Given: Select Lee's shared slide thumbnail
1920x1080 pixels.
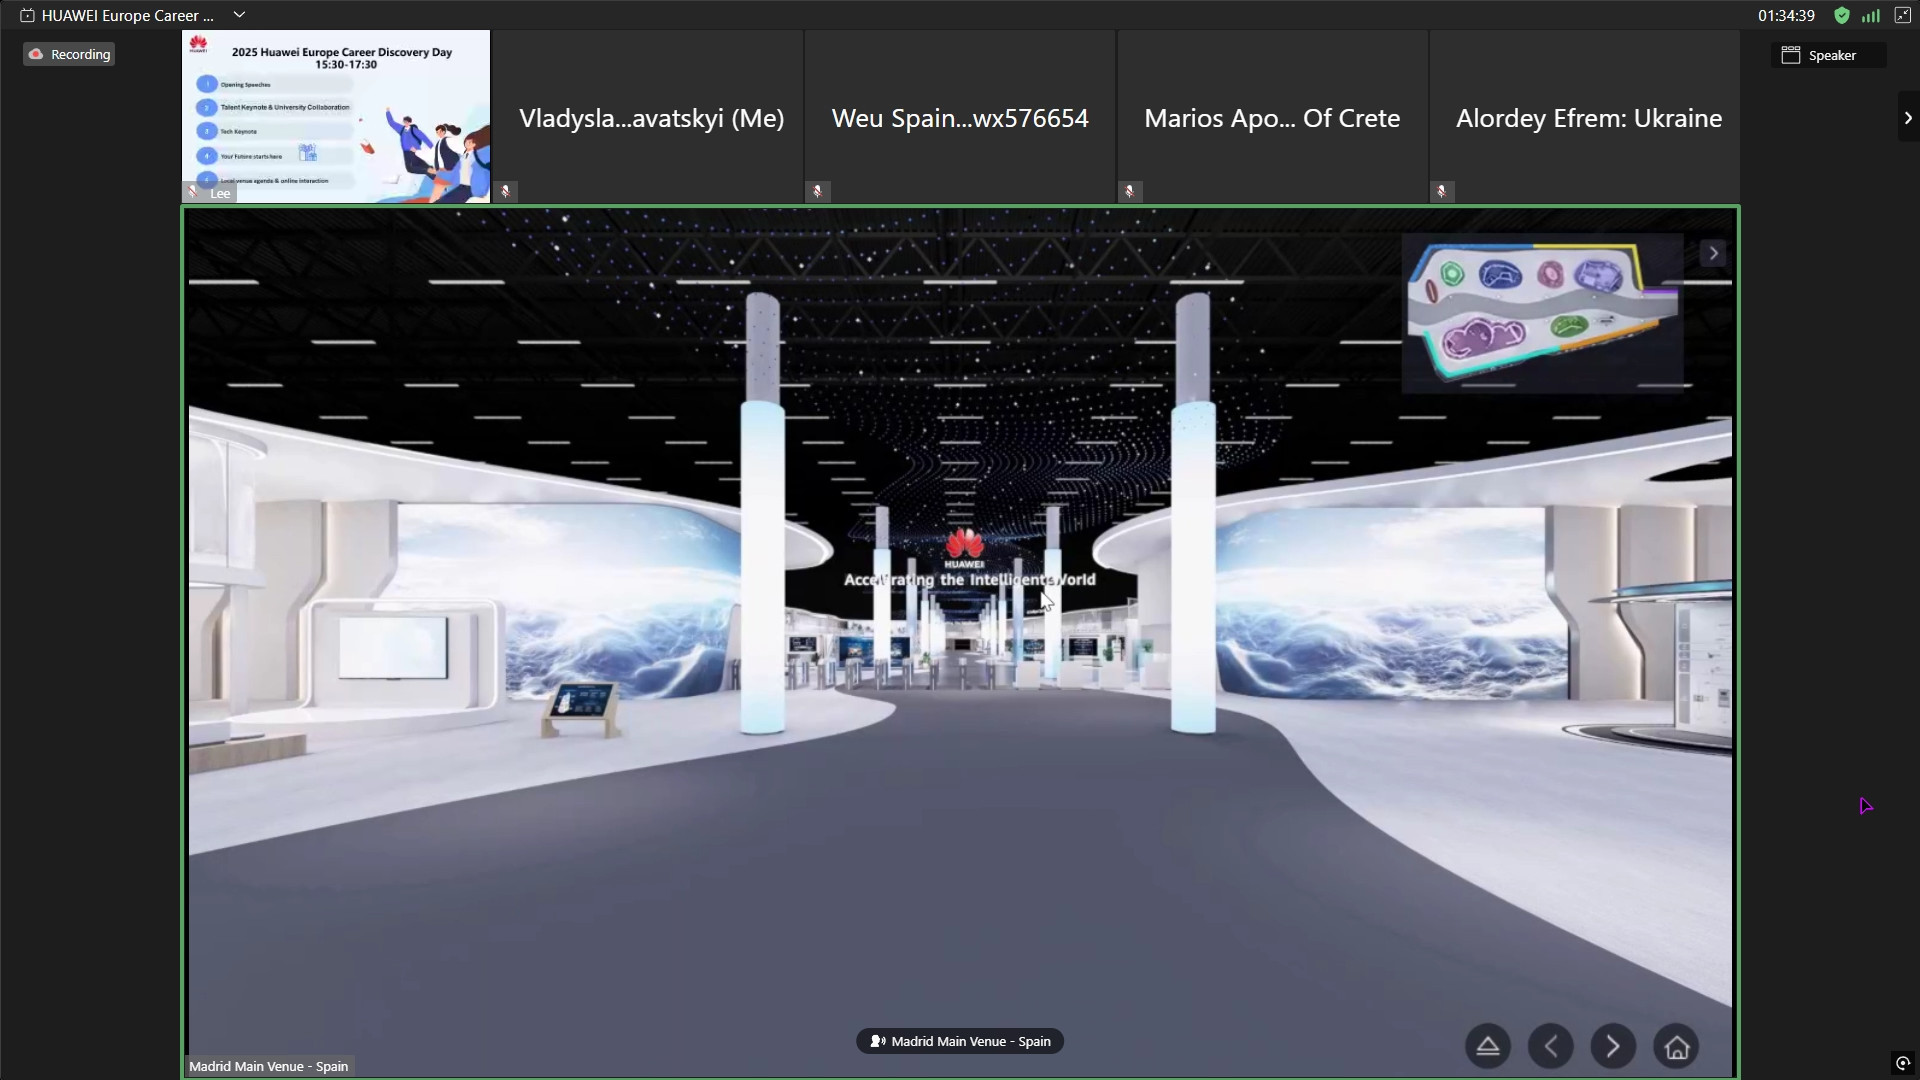Looking at the screenshot, I should (x=336, y=116).
